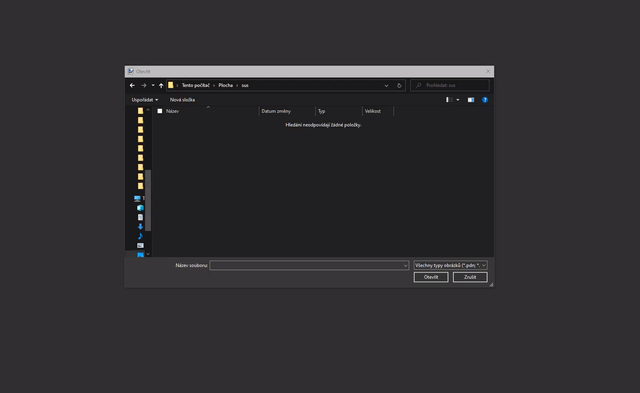Confirm with the Otevřít button
Image resolution: width=640 pixels, height=393 pixels.
click(x=431, y=277)
